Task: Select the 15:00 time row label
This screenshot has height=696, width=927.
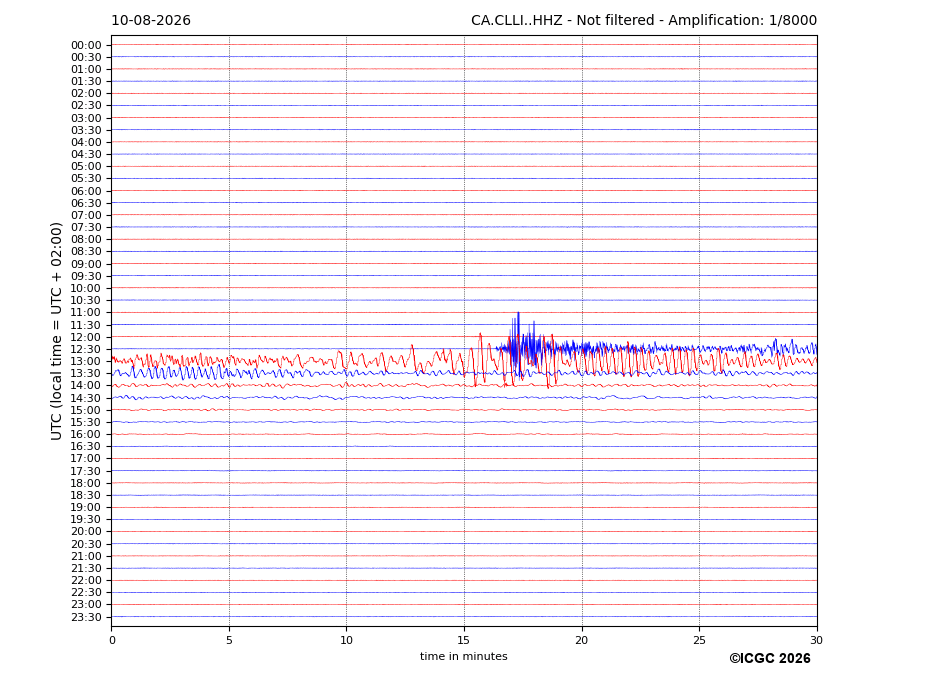Action: tap(86, 410)
